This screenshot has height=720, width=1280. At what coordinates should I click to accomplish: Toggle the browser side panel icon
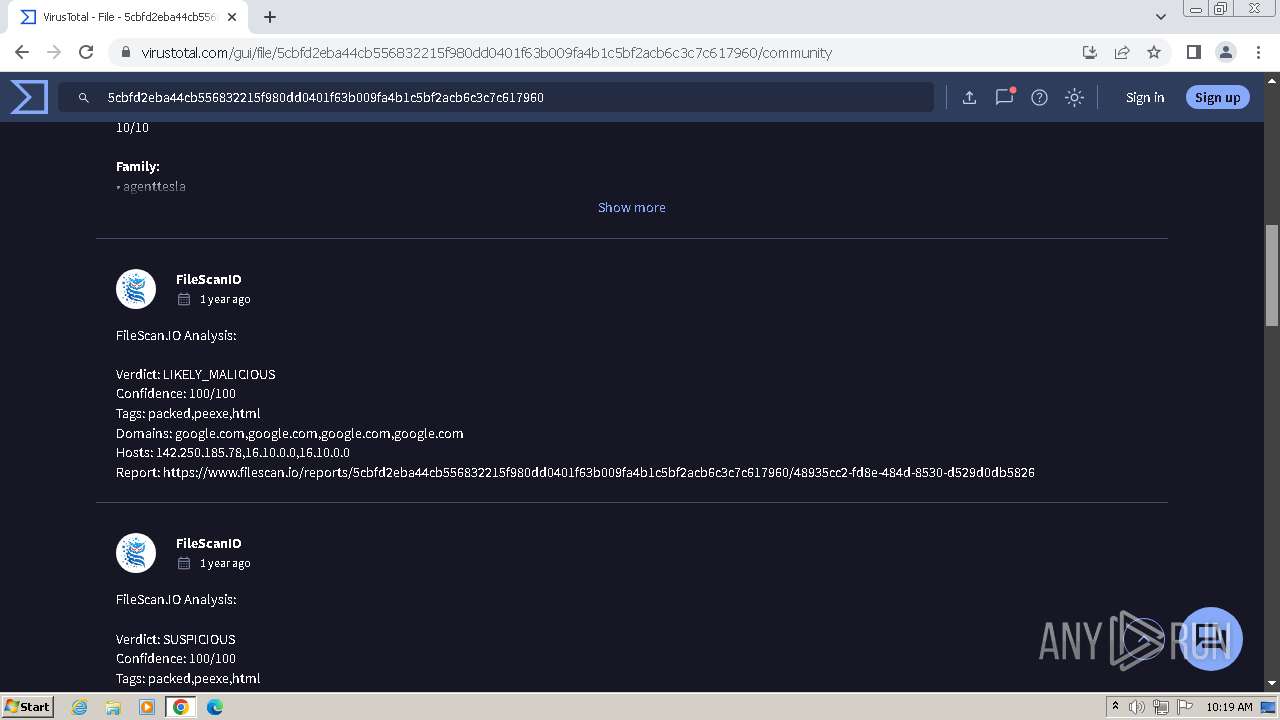tap(1193, 52)
